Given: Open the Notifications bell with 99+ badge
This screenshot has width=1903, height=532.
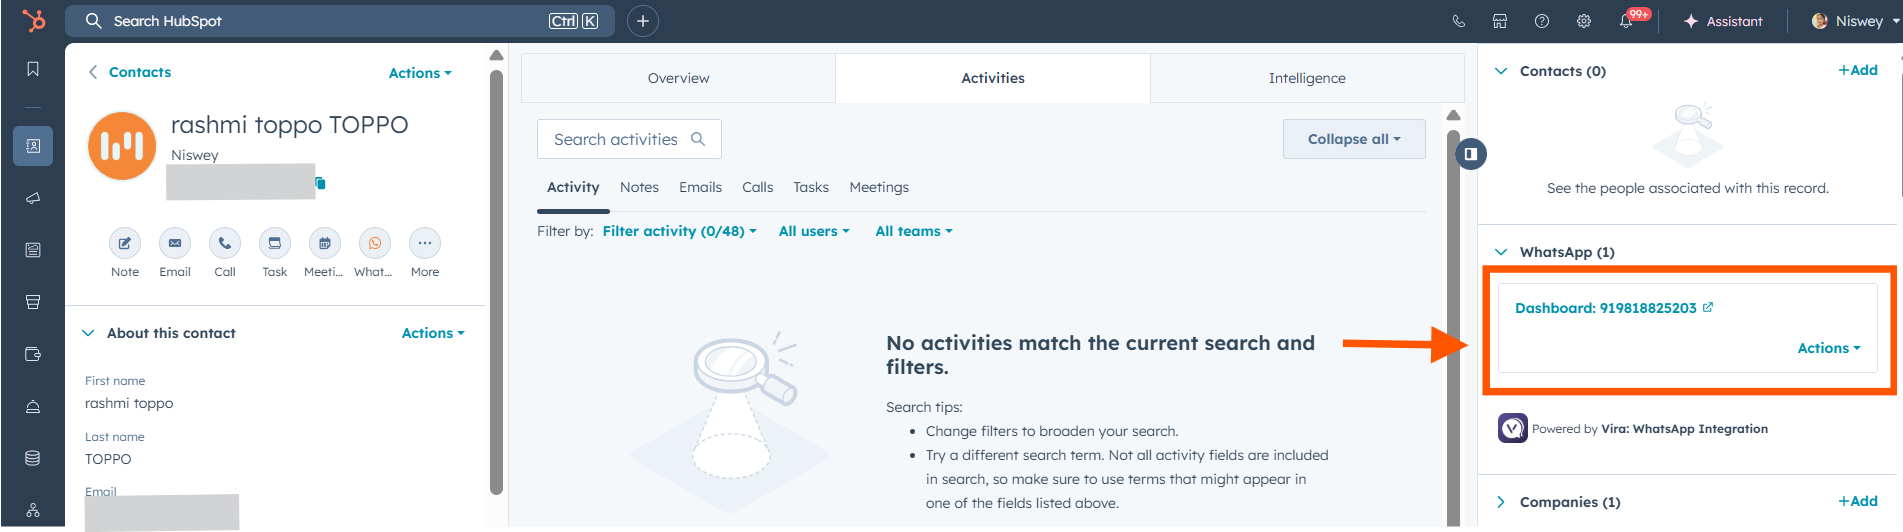Looking at the screenshot, I should point(1628,20).
